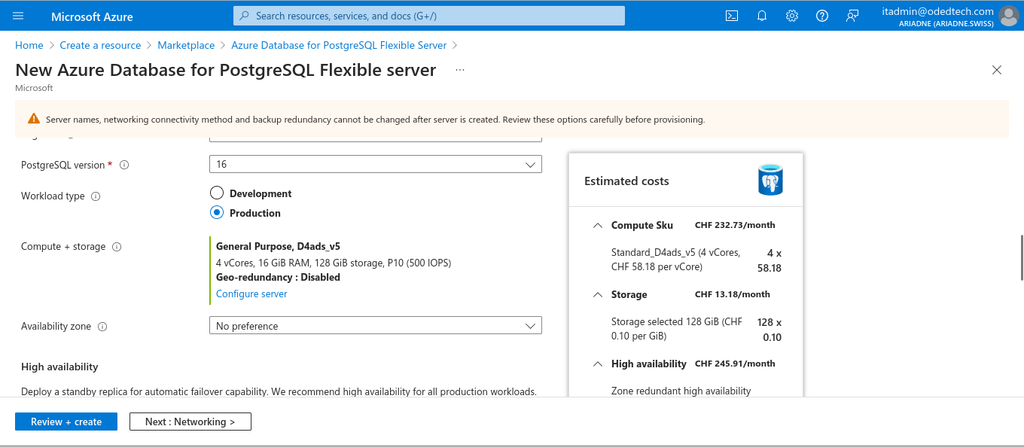The height and width of the screenshot is (447, 1024).
Task: Select the Production workload type
Action: tap(216, 213)
